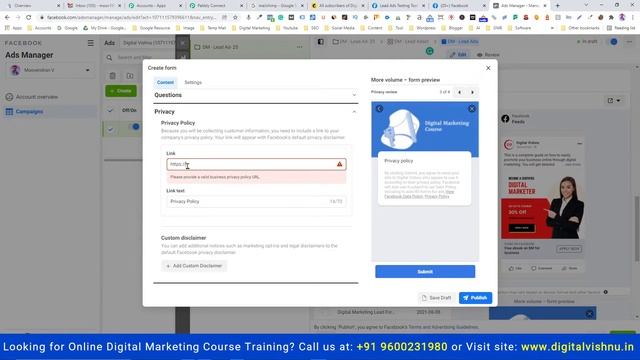Open tab search chevron in title bar
640x360 pixels.
click(x=586, y=5)
